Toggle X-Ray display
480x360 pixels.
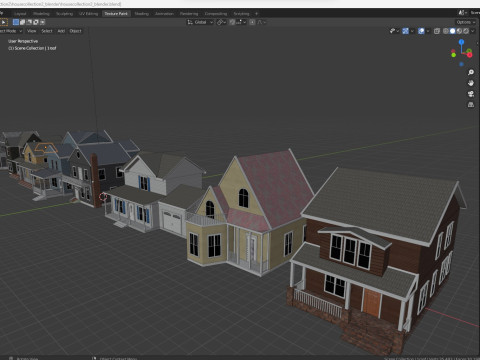[x=437, y=31]
